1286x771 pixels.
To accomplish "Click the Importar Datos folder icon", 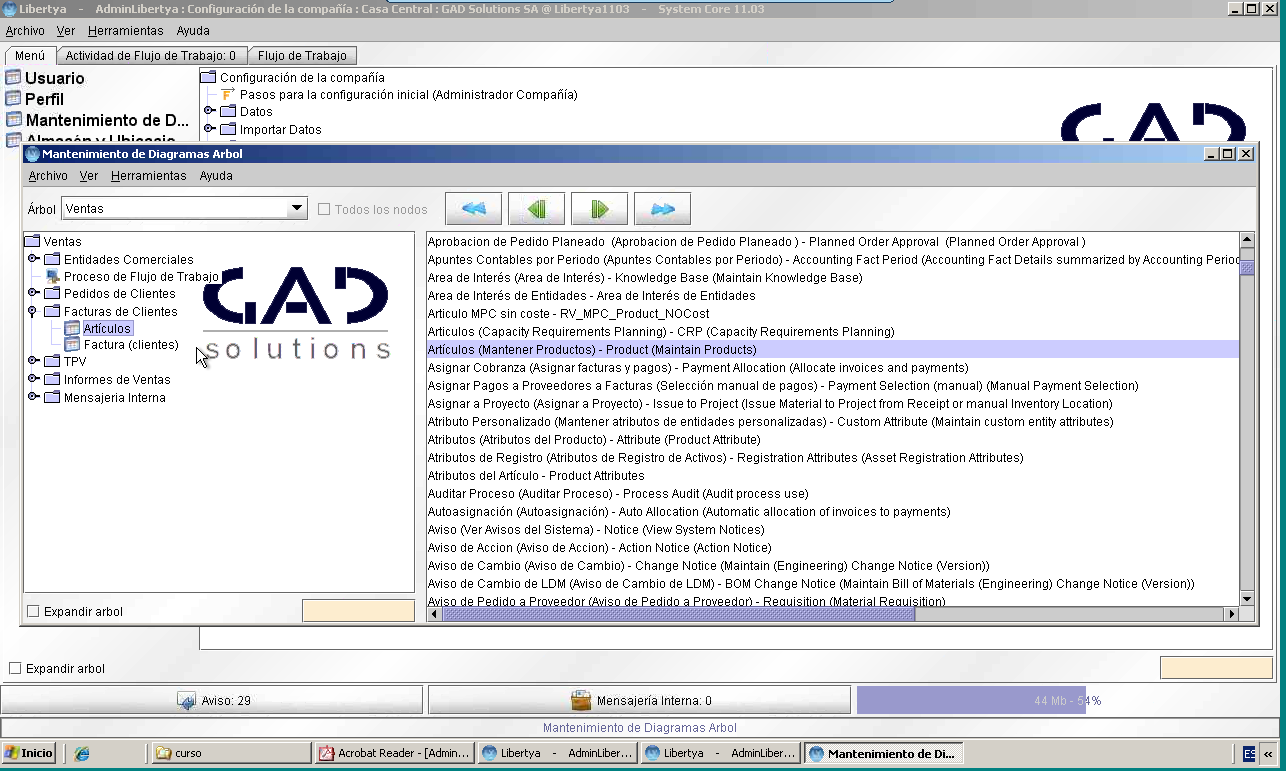I will coord(228,130).
